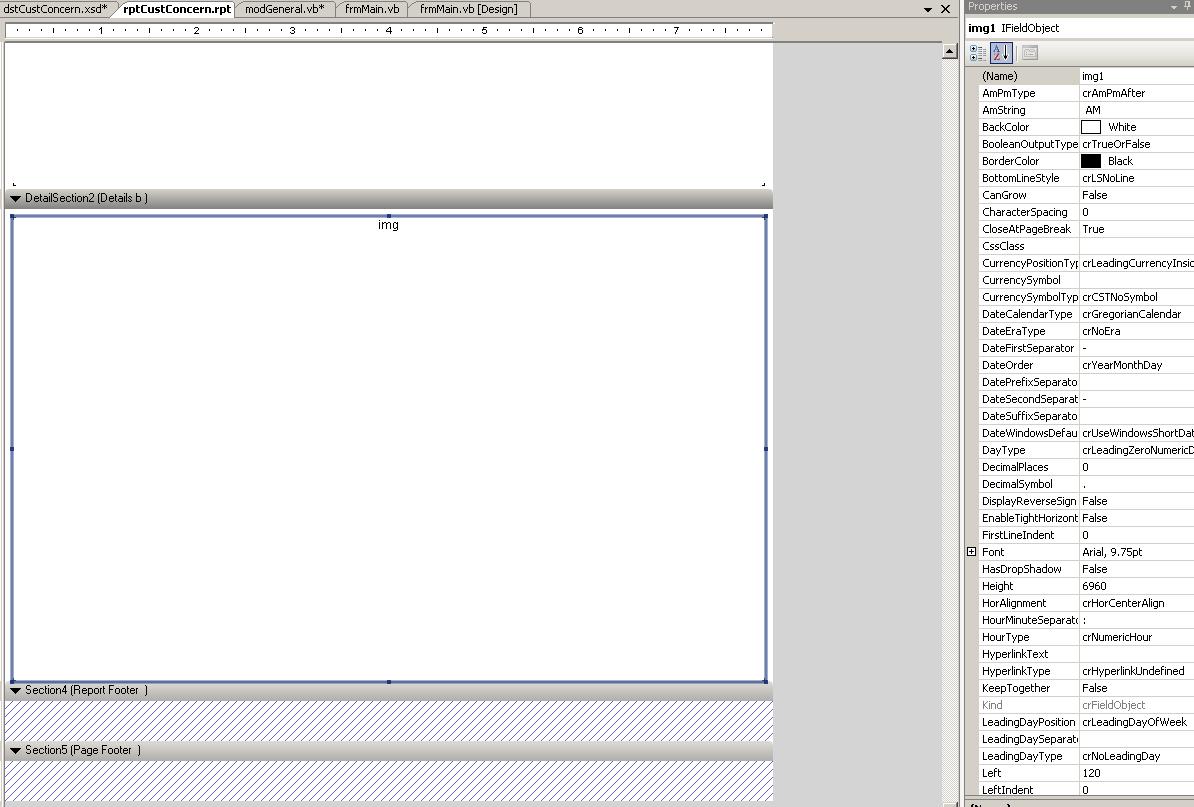Click the CharacterSpacing property row

1087,212
